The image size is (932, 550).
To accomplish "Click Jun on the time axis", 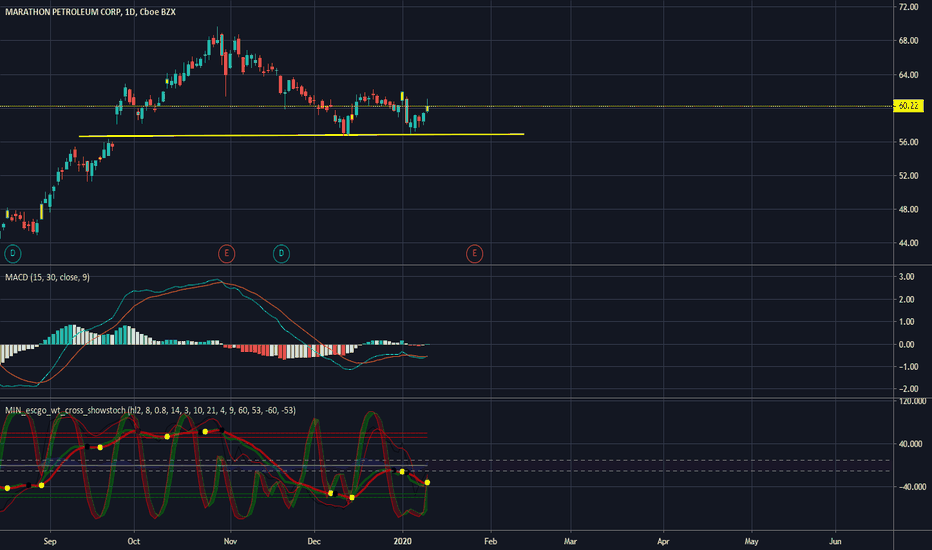I will pos(835,542).
